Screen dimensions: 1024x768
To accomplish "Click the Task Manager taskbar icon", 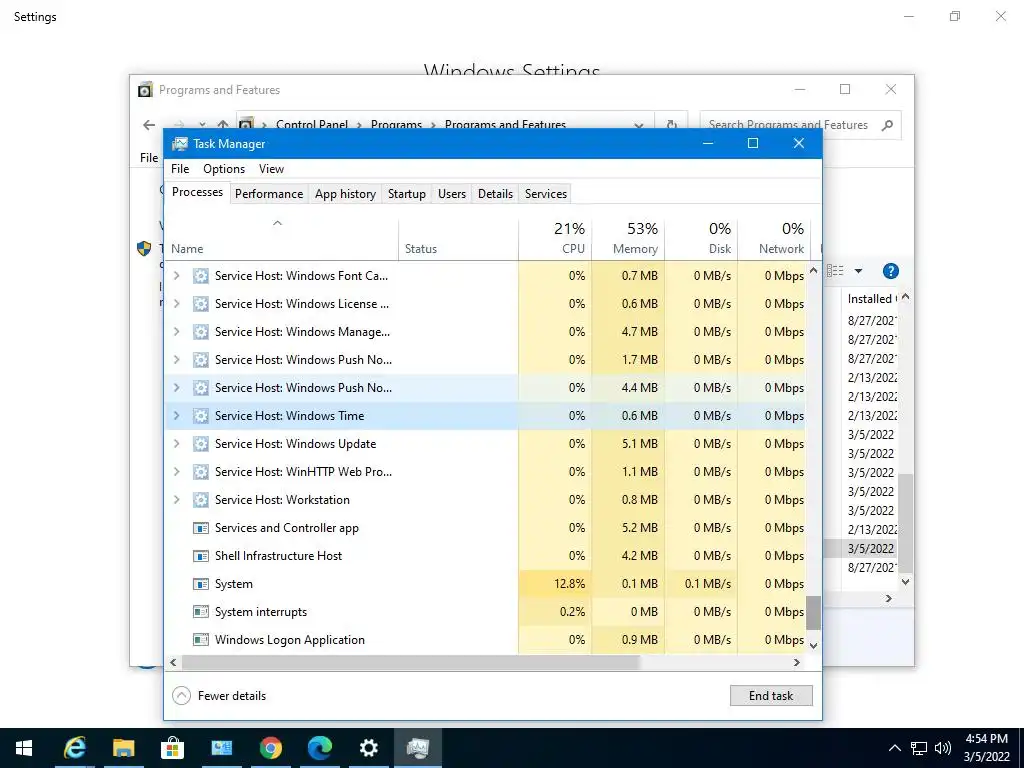I will point(417,748).
